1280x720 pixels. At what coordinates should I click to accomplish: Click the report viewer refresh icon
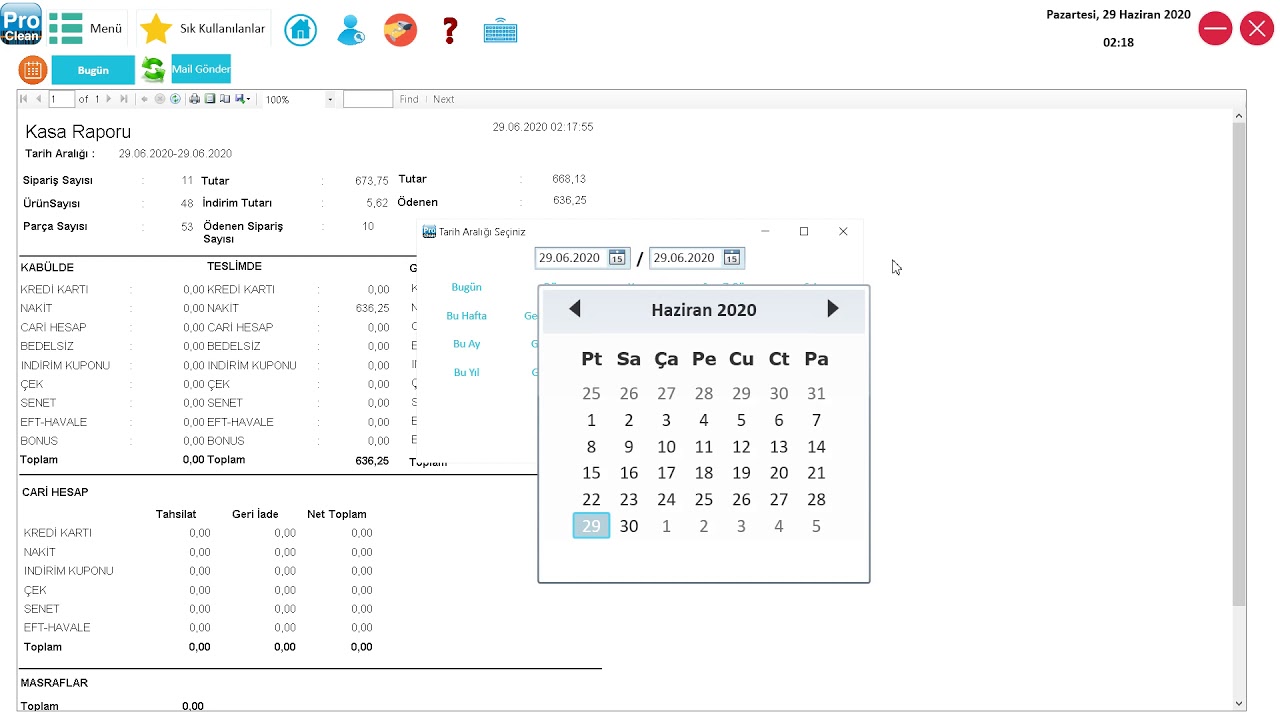point(175,99)
